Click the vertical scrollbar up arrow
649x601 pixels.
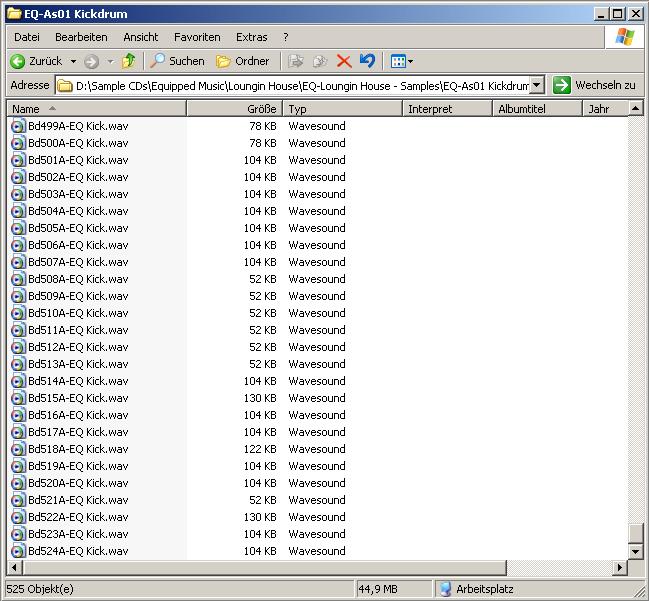point(635,108)
